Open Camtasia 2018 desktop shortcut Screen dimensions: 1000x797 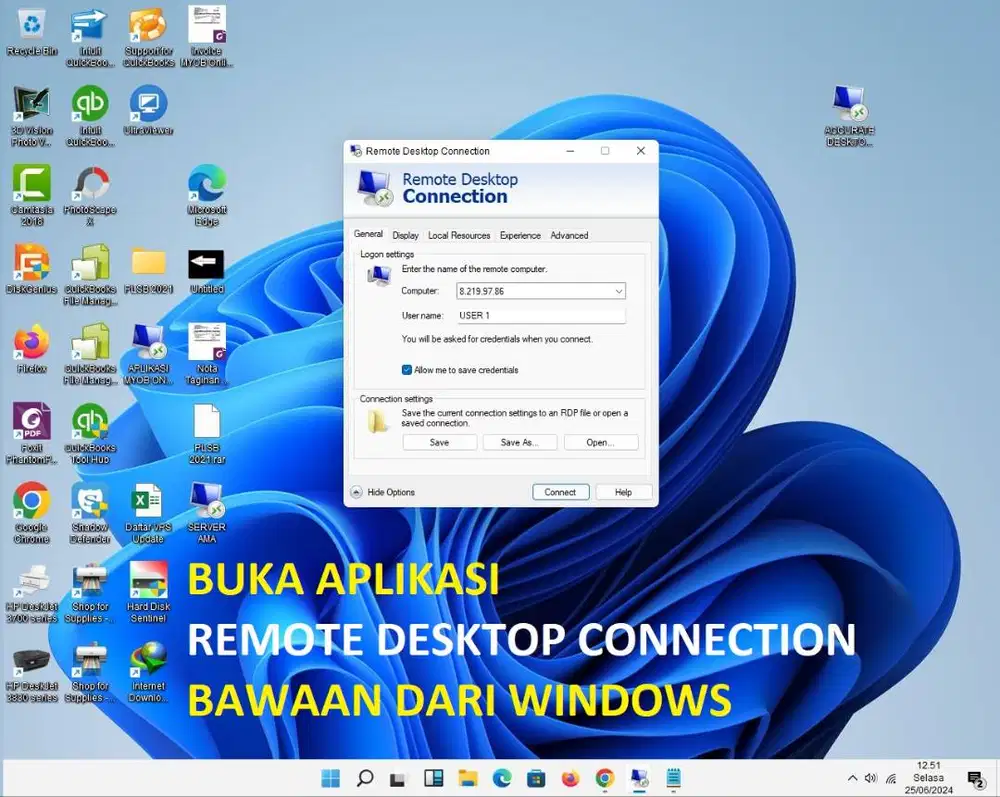click(x=31, y=186)
